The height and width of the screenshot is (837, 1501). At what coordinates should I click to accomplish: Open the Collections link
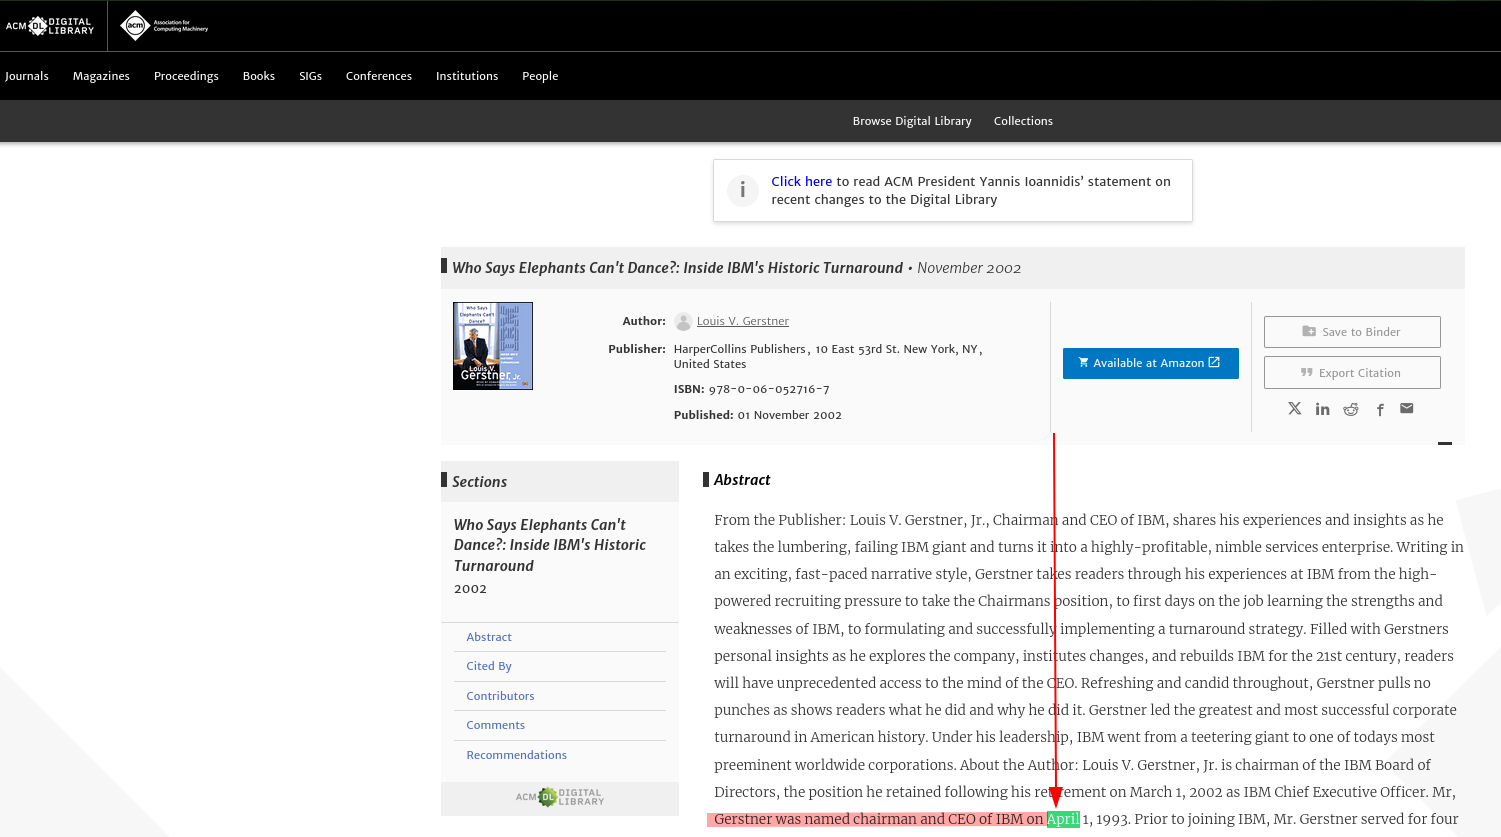(1023, 121)
